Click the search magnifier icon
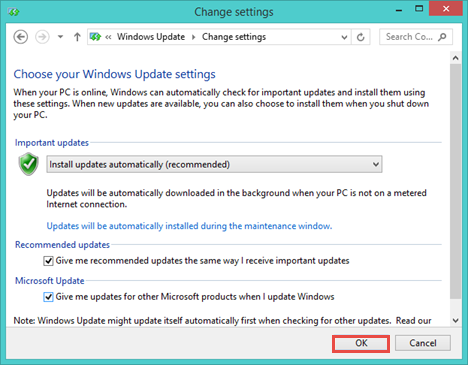Screen dimensions: 468x365 click(442, 37)
